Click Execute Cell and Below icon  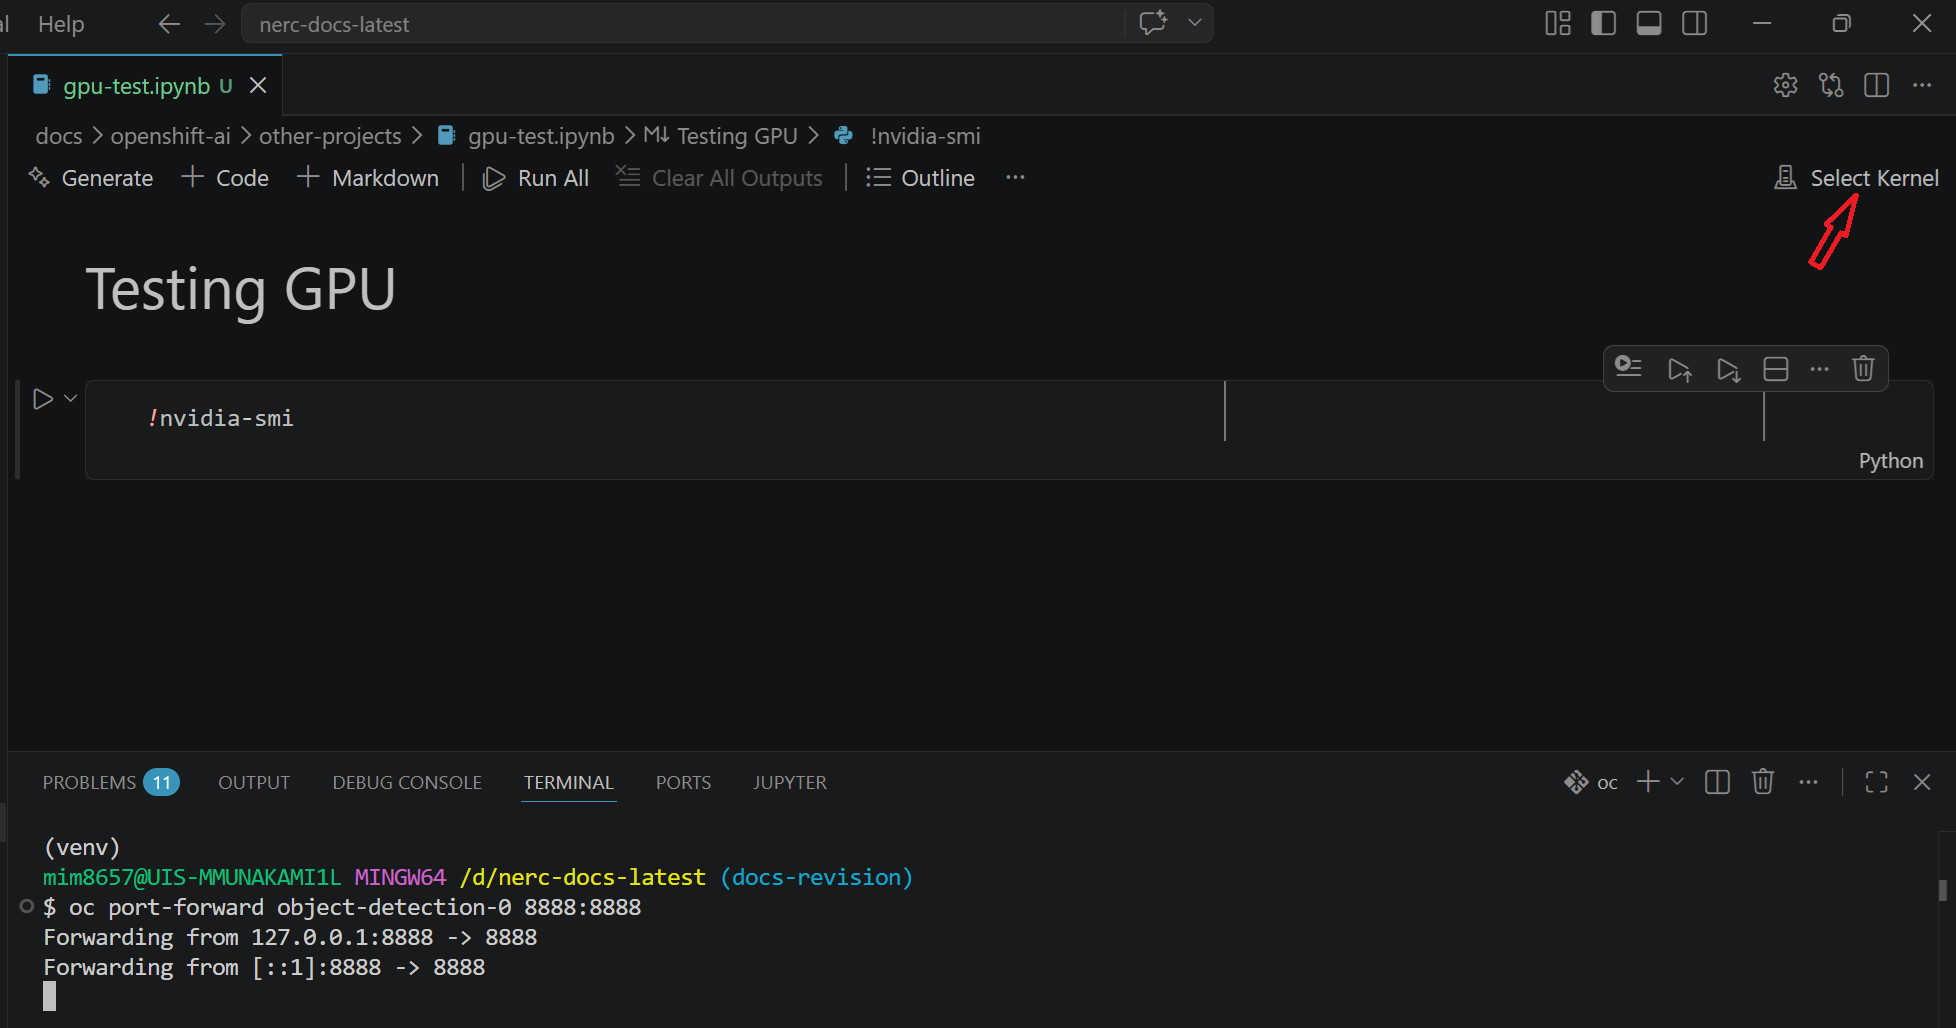point(1727,369)
